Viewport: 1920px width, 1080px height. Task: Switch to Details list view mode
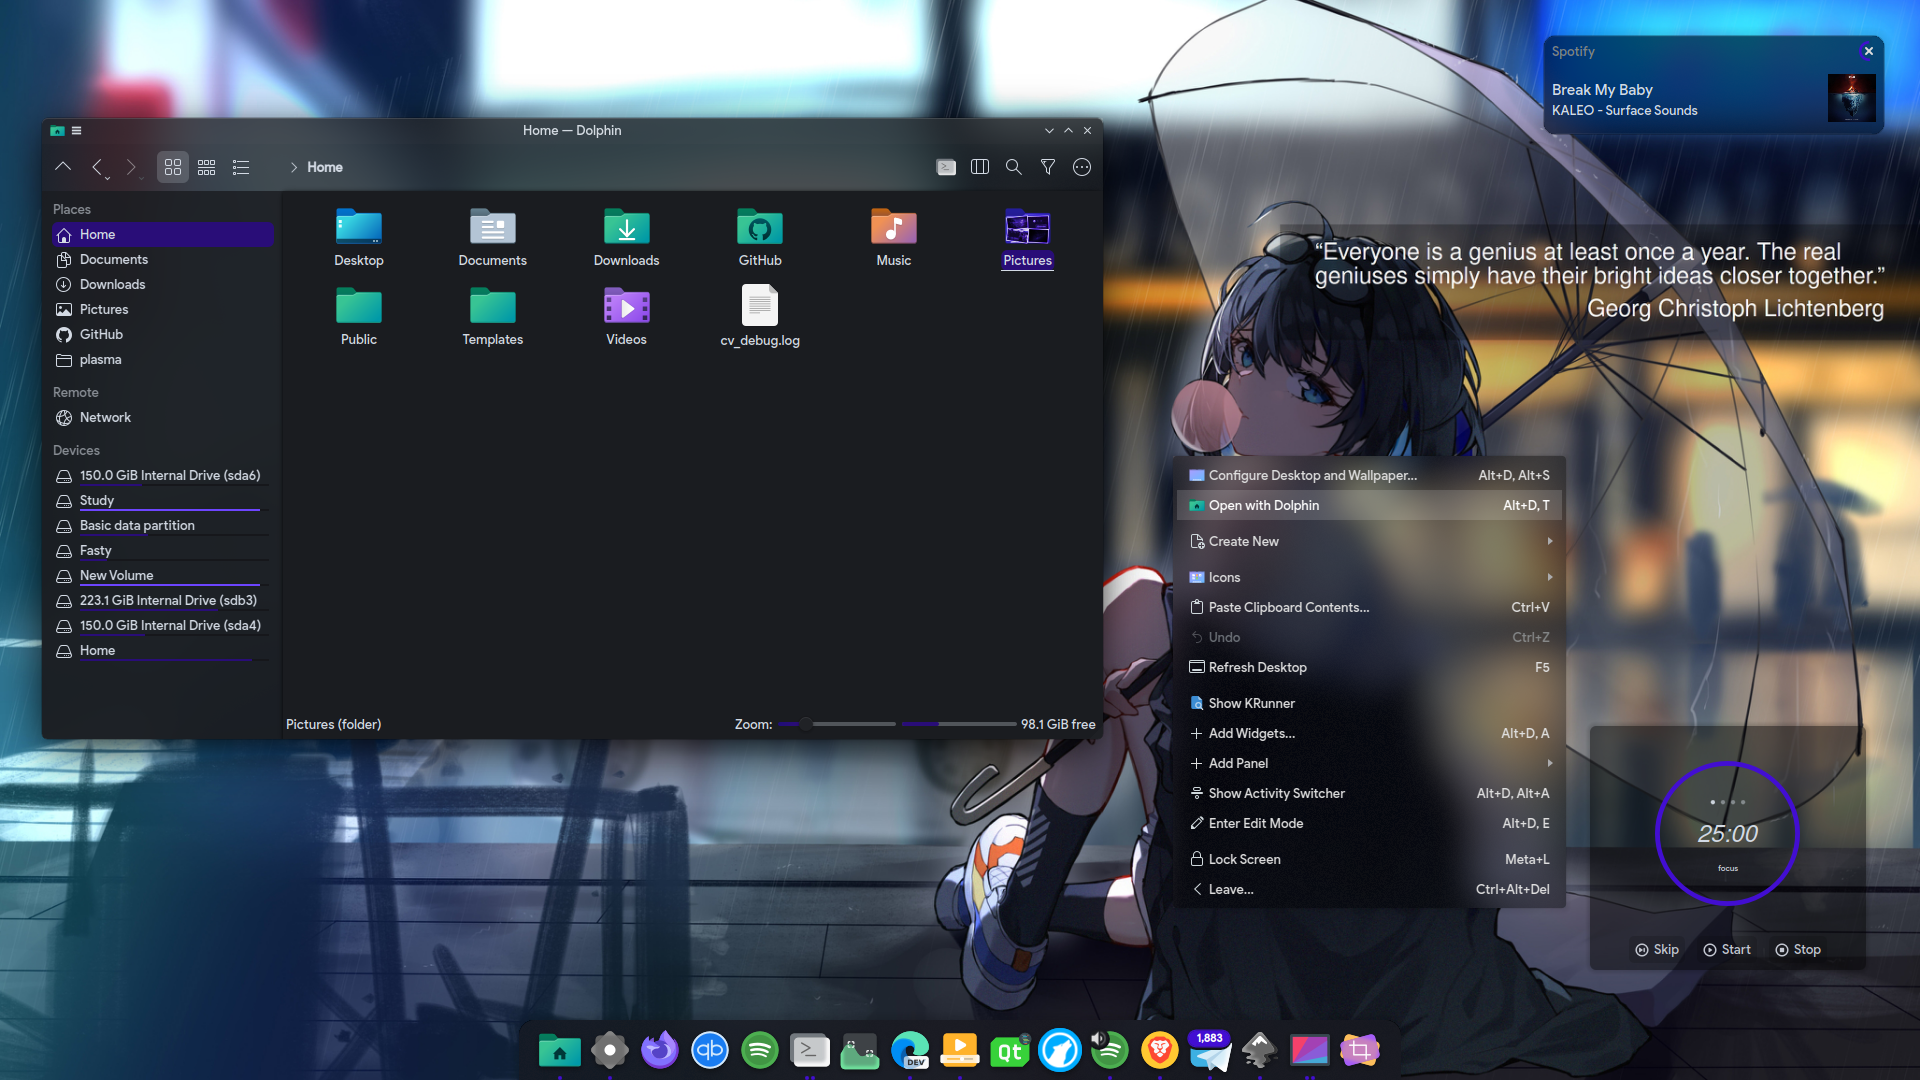click(241, 167)
